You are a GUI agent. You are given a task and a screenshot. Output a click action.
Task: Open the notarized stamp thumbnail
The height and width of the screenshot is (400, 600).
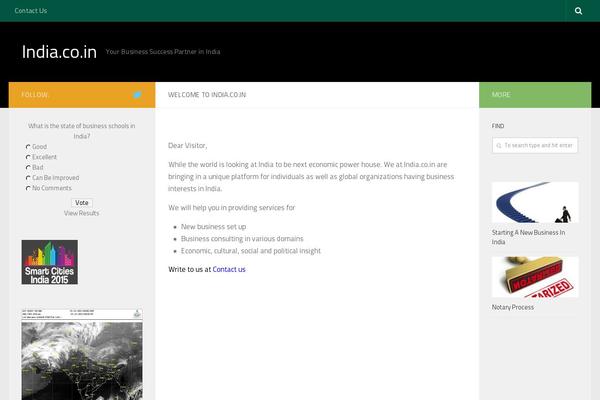[x=535, y=277]
